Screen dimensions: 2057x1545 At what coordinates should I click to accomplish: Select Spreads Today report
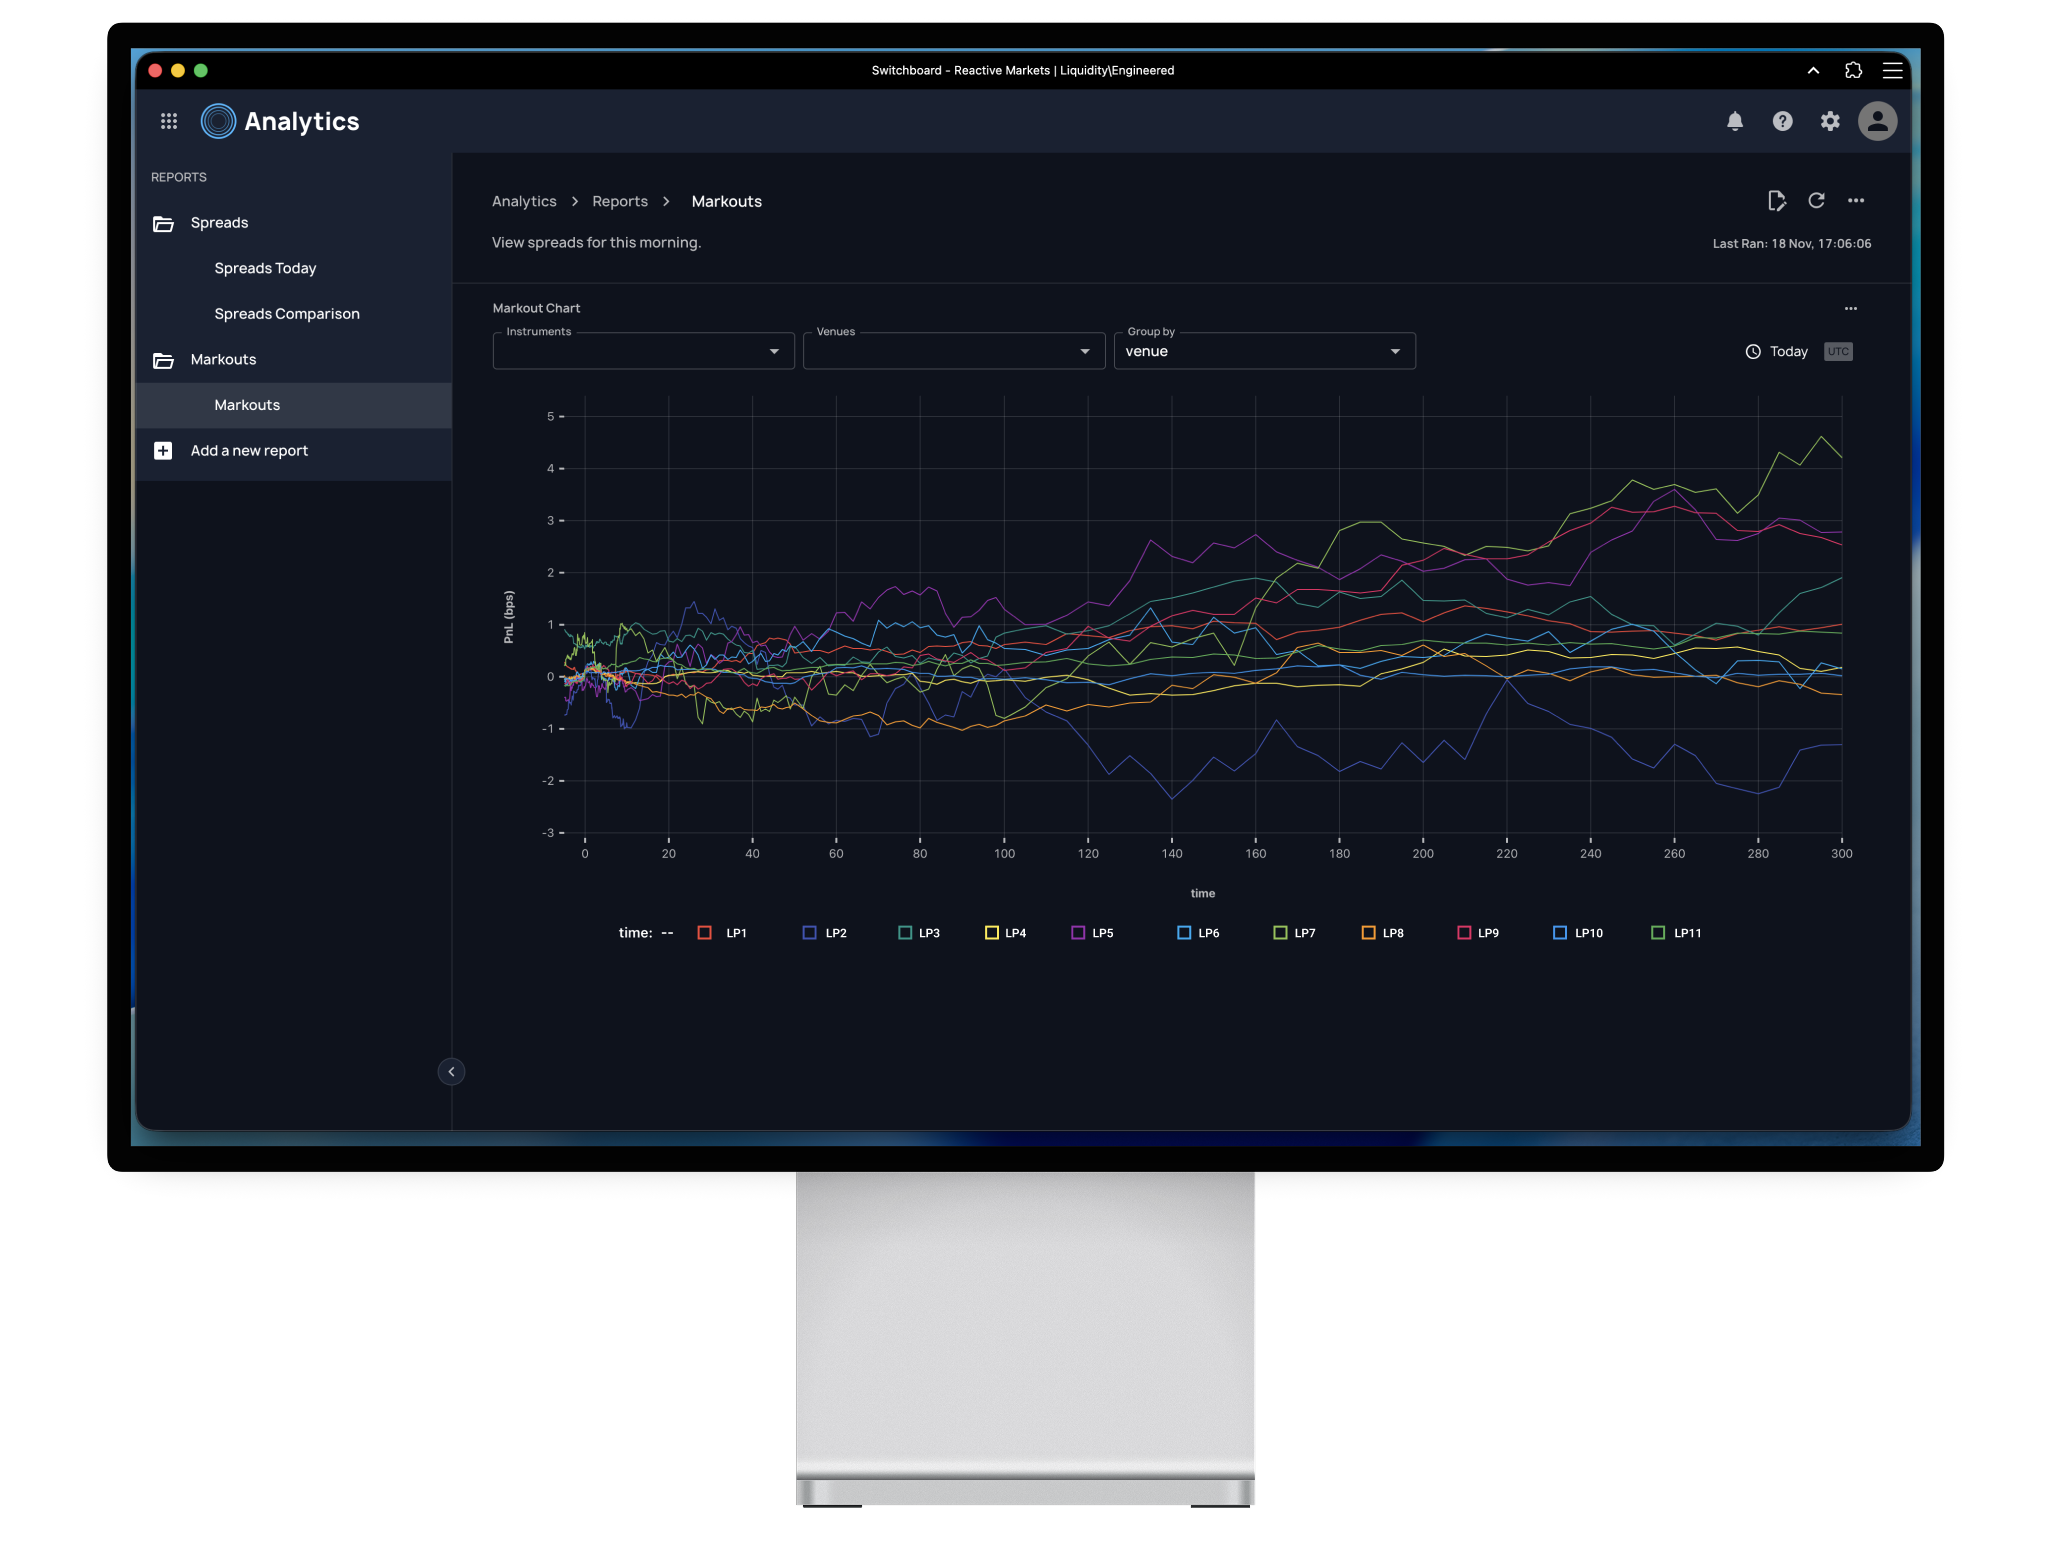coord(265,268)
